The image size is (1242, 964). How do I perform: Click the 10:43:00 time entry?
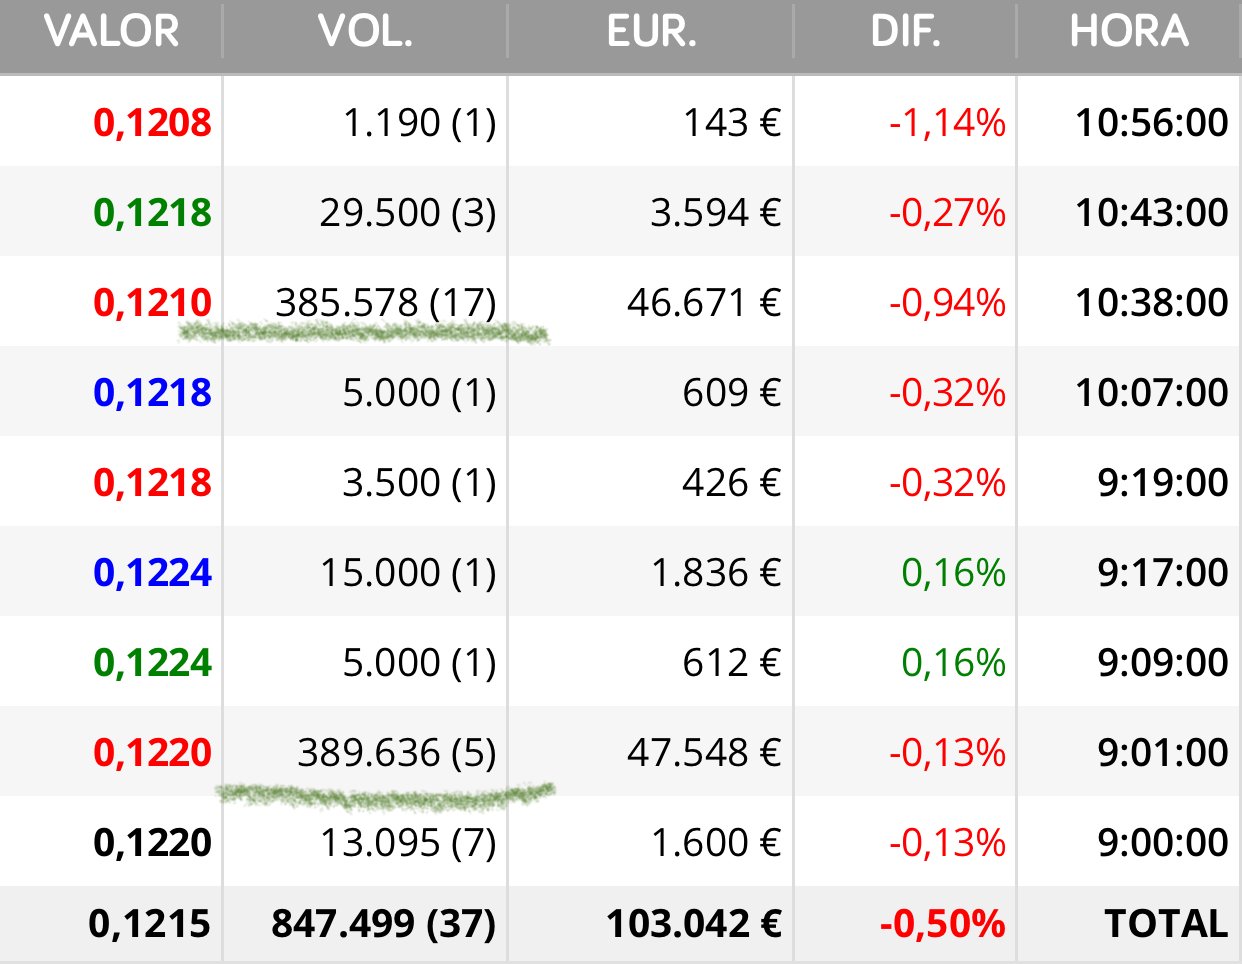pyautogui.click(x=1152, y=212)
